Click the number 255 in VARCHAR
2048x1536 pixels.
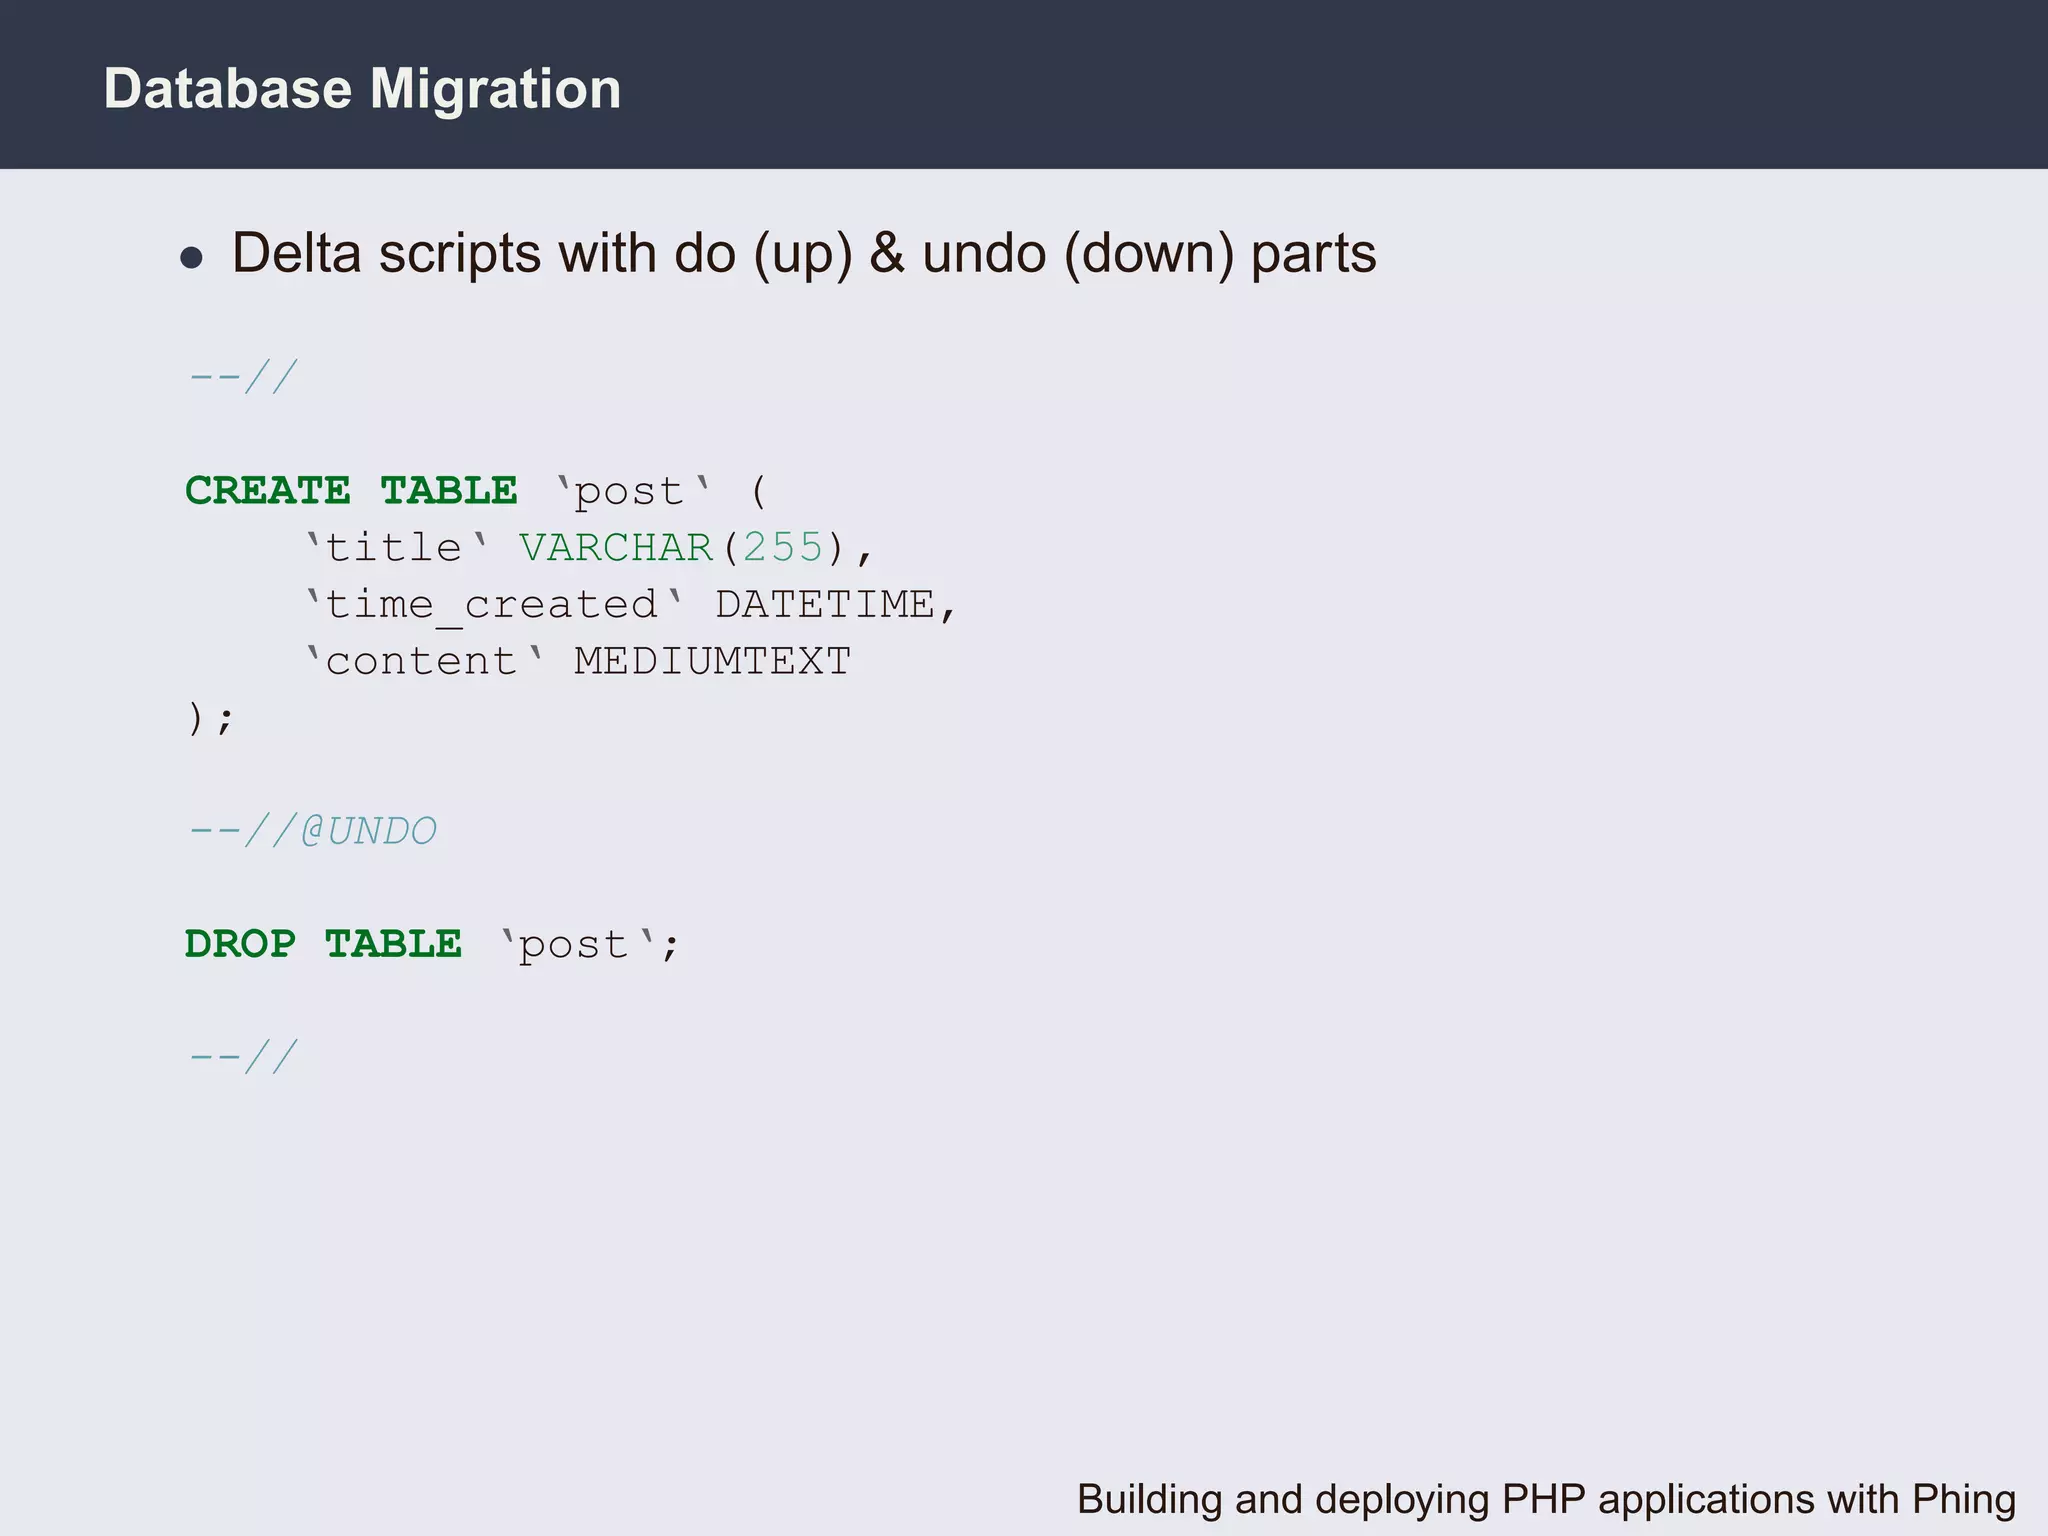point(783,548)
